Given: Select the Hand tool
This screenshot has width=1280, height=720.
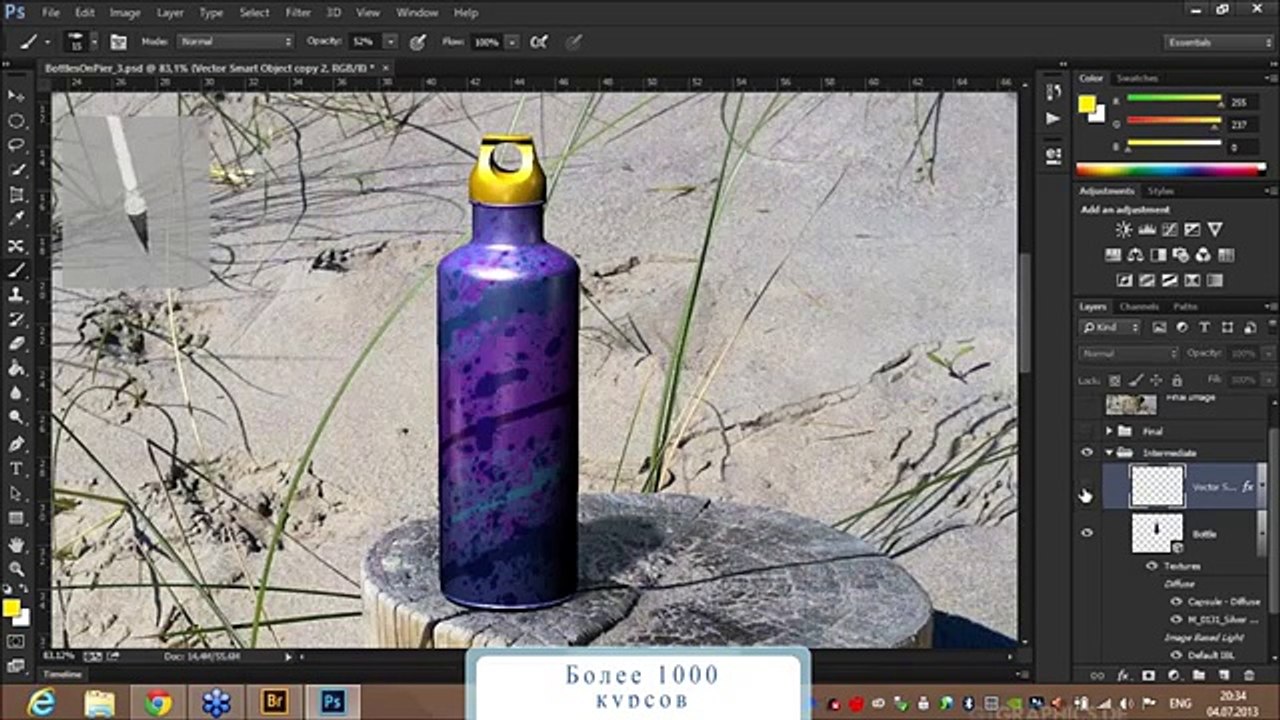Looking at the screenshot, I should tap(16, 545).
